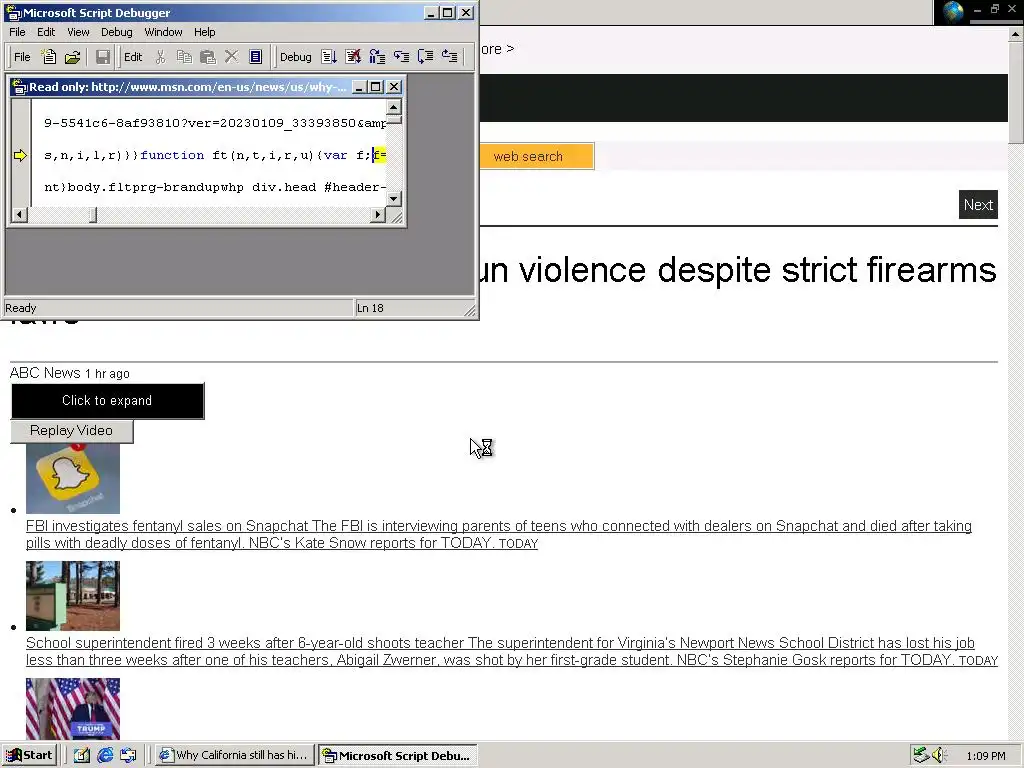Open School superintendent fired story link
The width and height of the screenshot is (1024, 768).
pyautogui.click(x=512, y=651)
